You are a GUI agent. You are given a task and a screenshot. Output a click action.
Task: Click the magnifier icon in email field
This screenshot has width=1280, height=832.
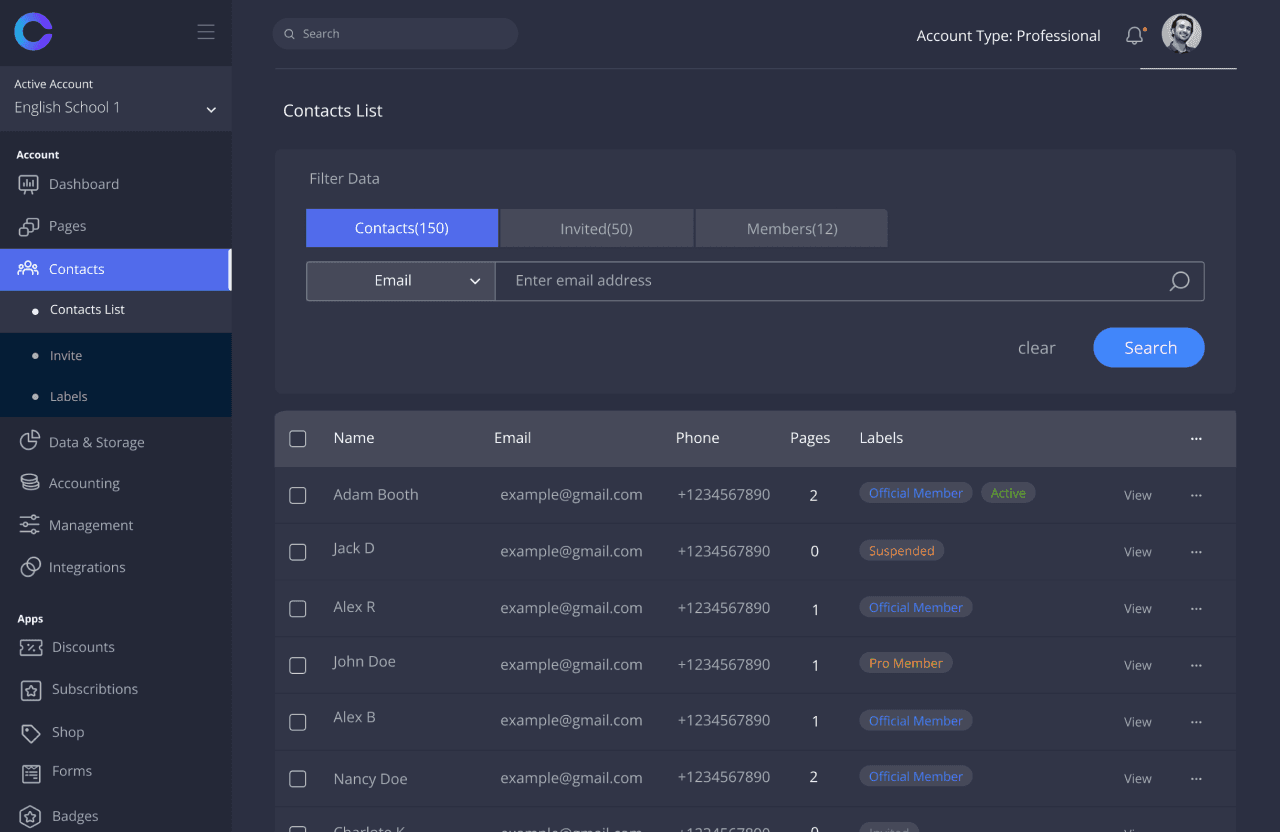(1179, 281)
